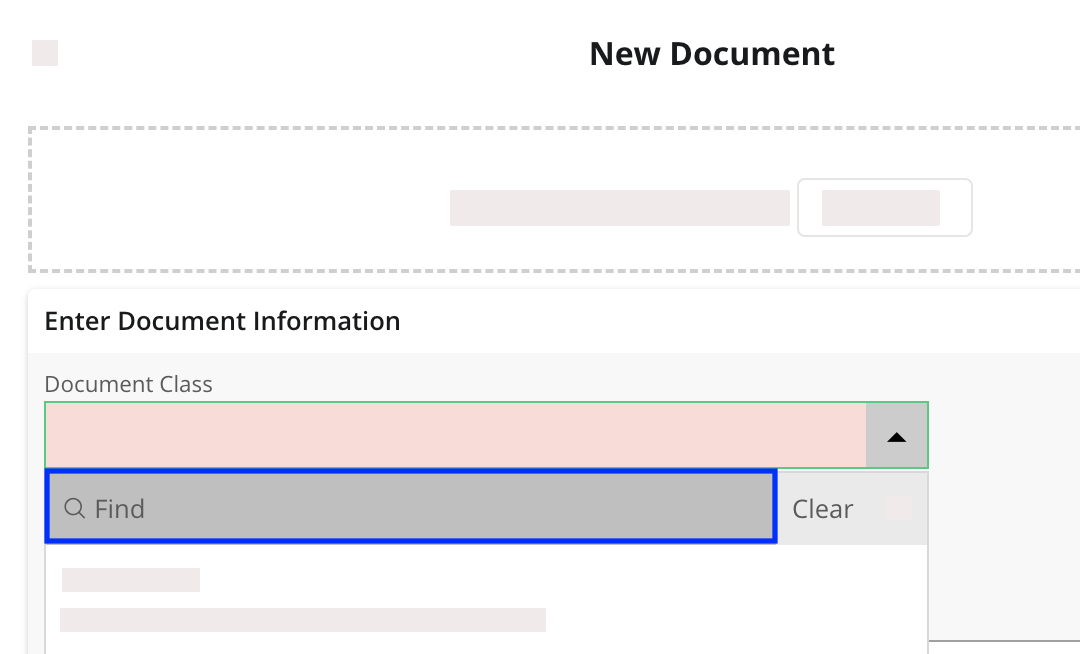Click the Document Class field label

(129, 384)
